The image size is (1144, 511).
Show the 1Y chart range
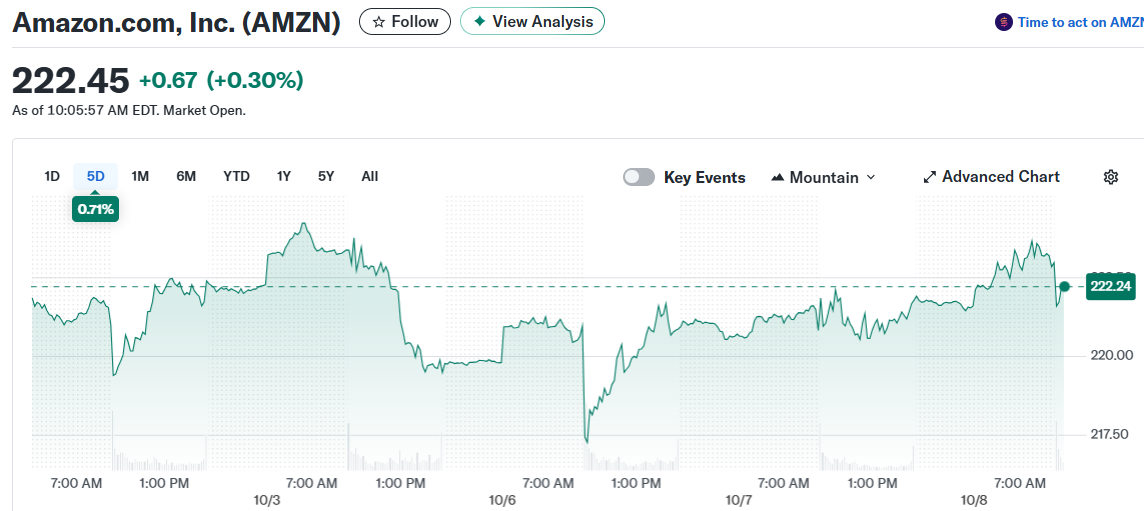tap(284, 177)
